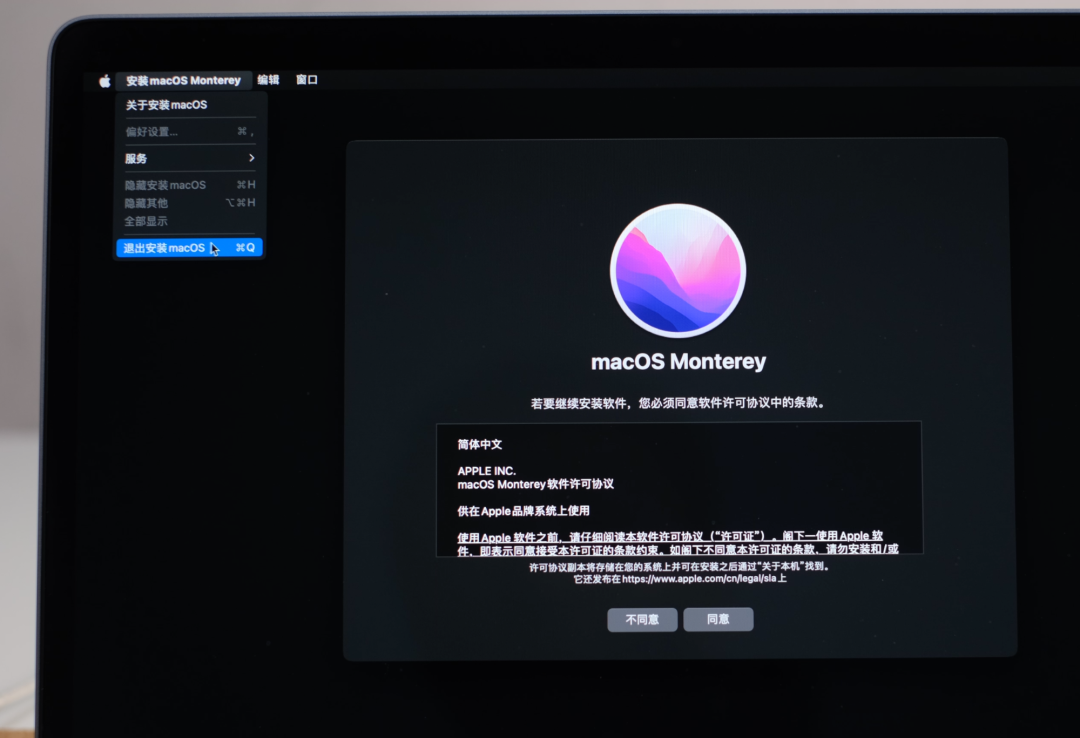Select 隐藏其他 menu entry
Image resolution: width=1080 pixels, height=738 pixels.
[189, 203]
